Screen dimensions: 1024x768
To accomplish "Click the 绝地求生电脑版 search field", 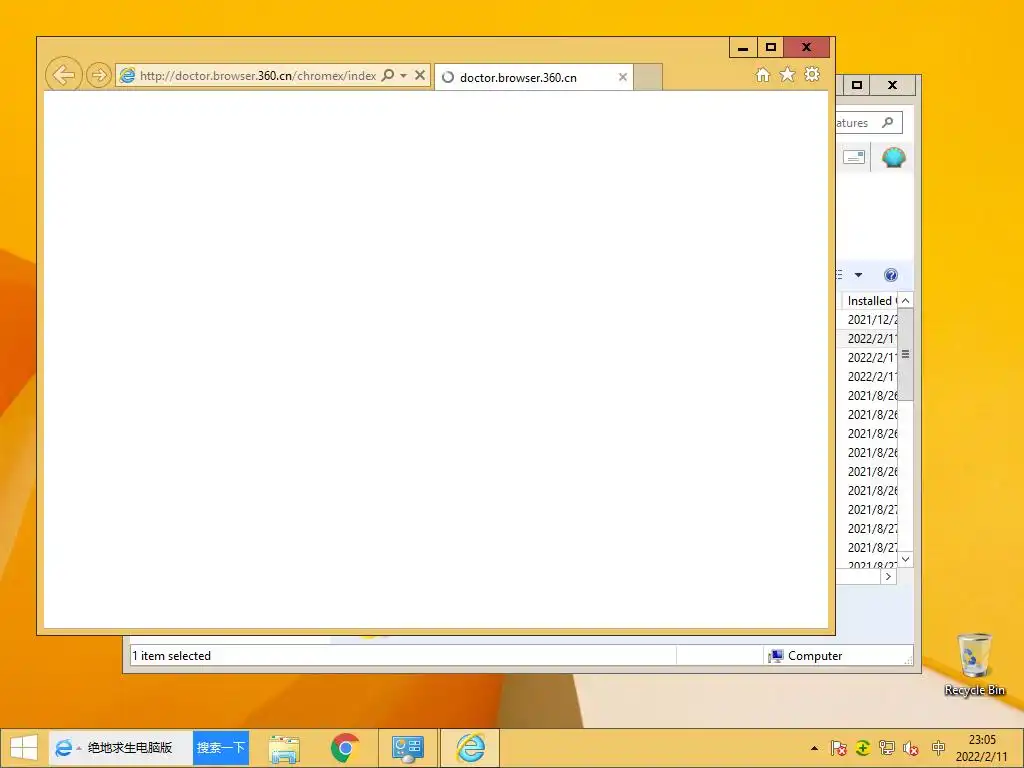I will (x=129, y=748).
